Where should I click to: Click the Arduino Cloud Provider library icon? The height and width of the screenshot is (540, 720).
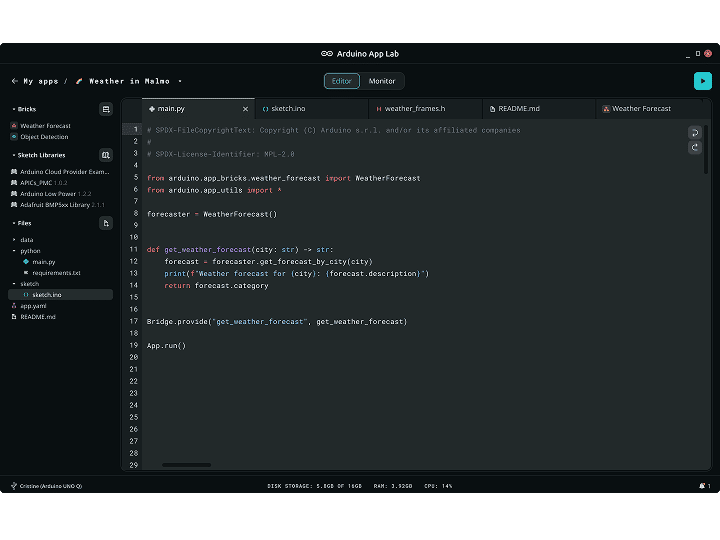click(x=14, y=172)
